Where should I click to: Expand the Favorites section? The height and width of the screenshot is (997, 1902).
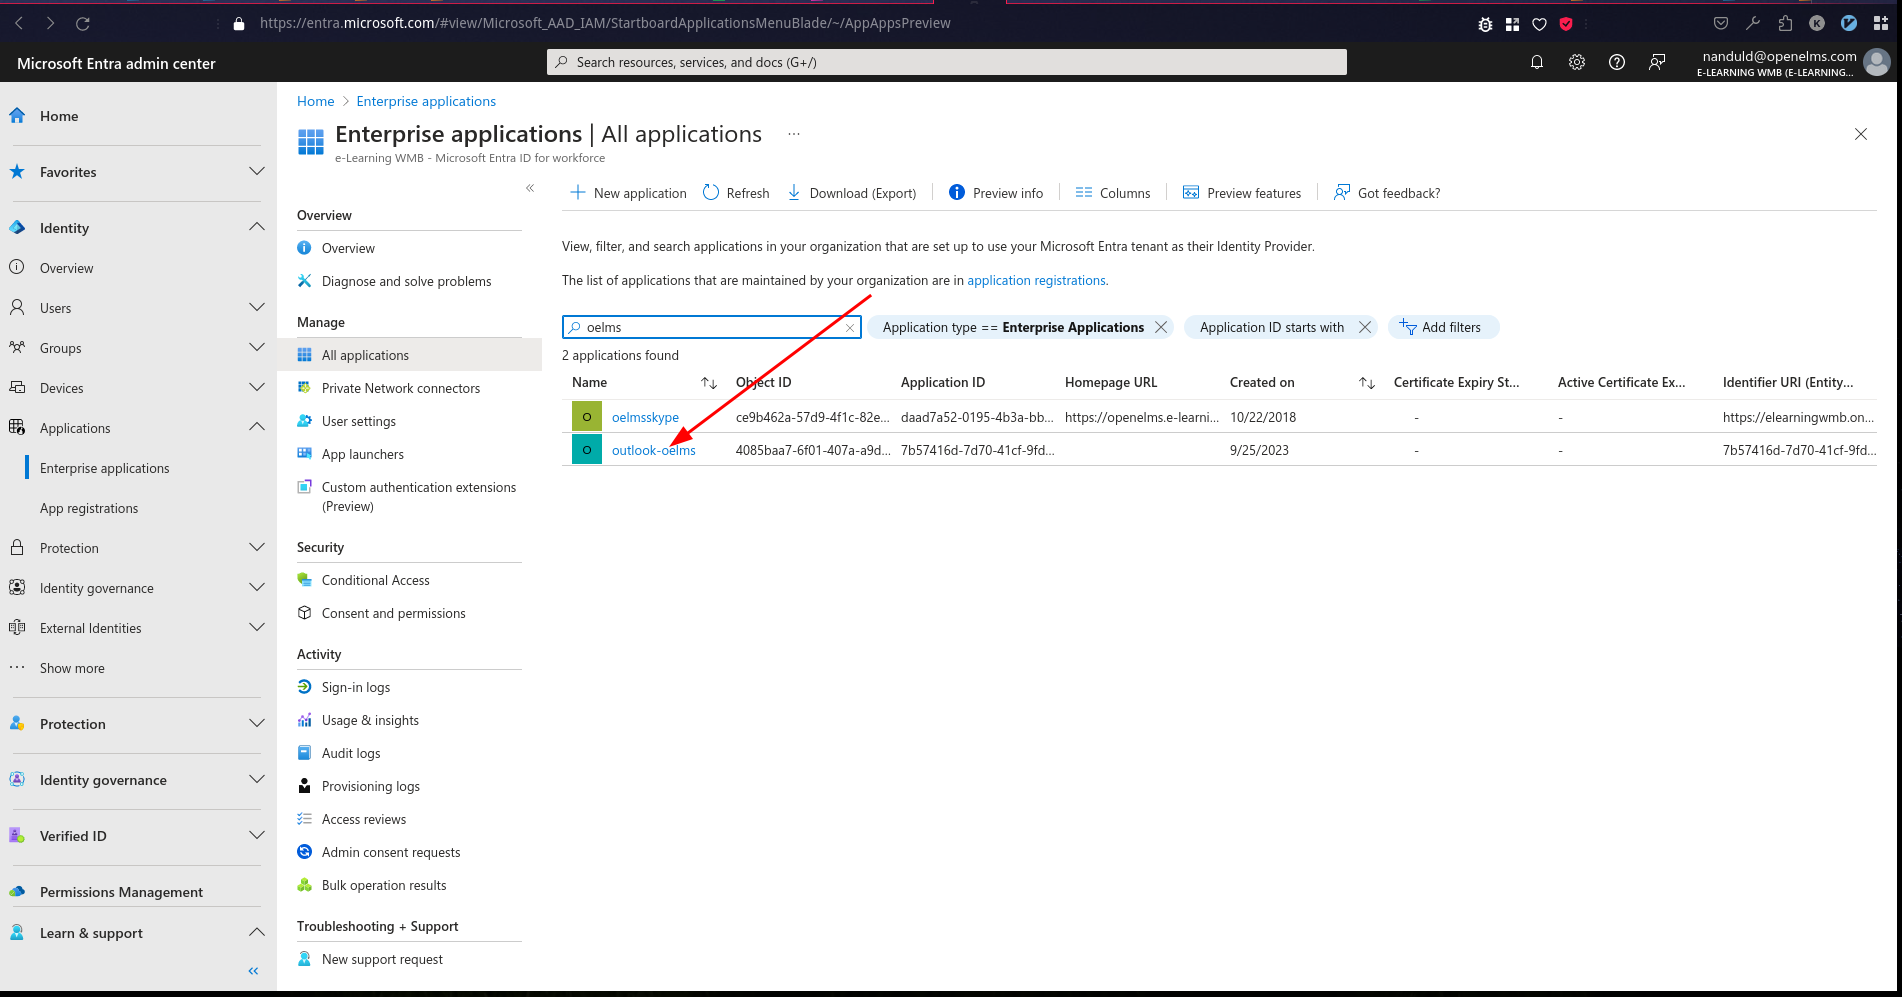257,171
